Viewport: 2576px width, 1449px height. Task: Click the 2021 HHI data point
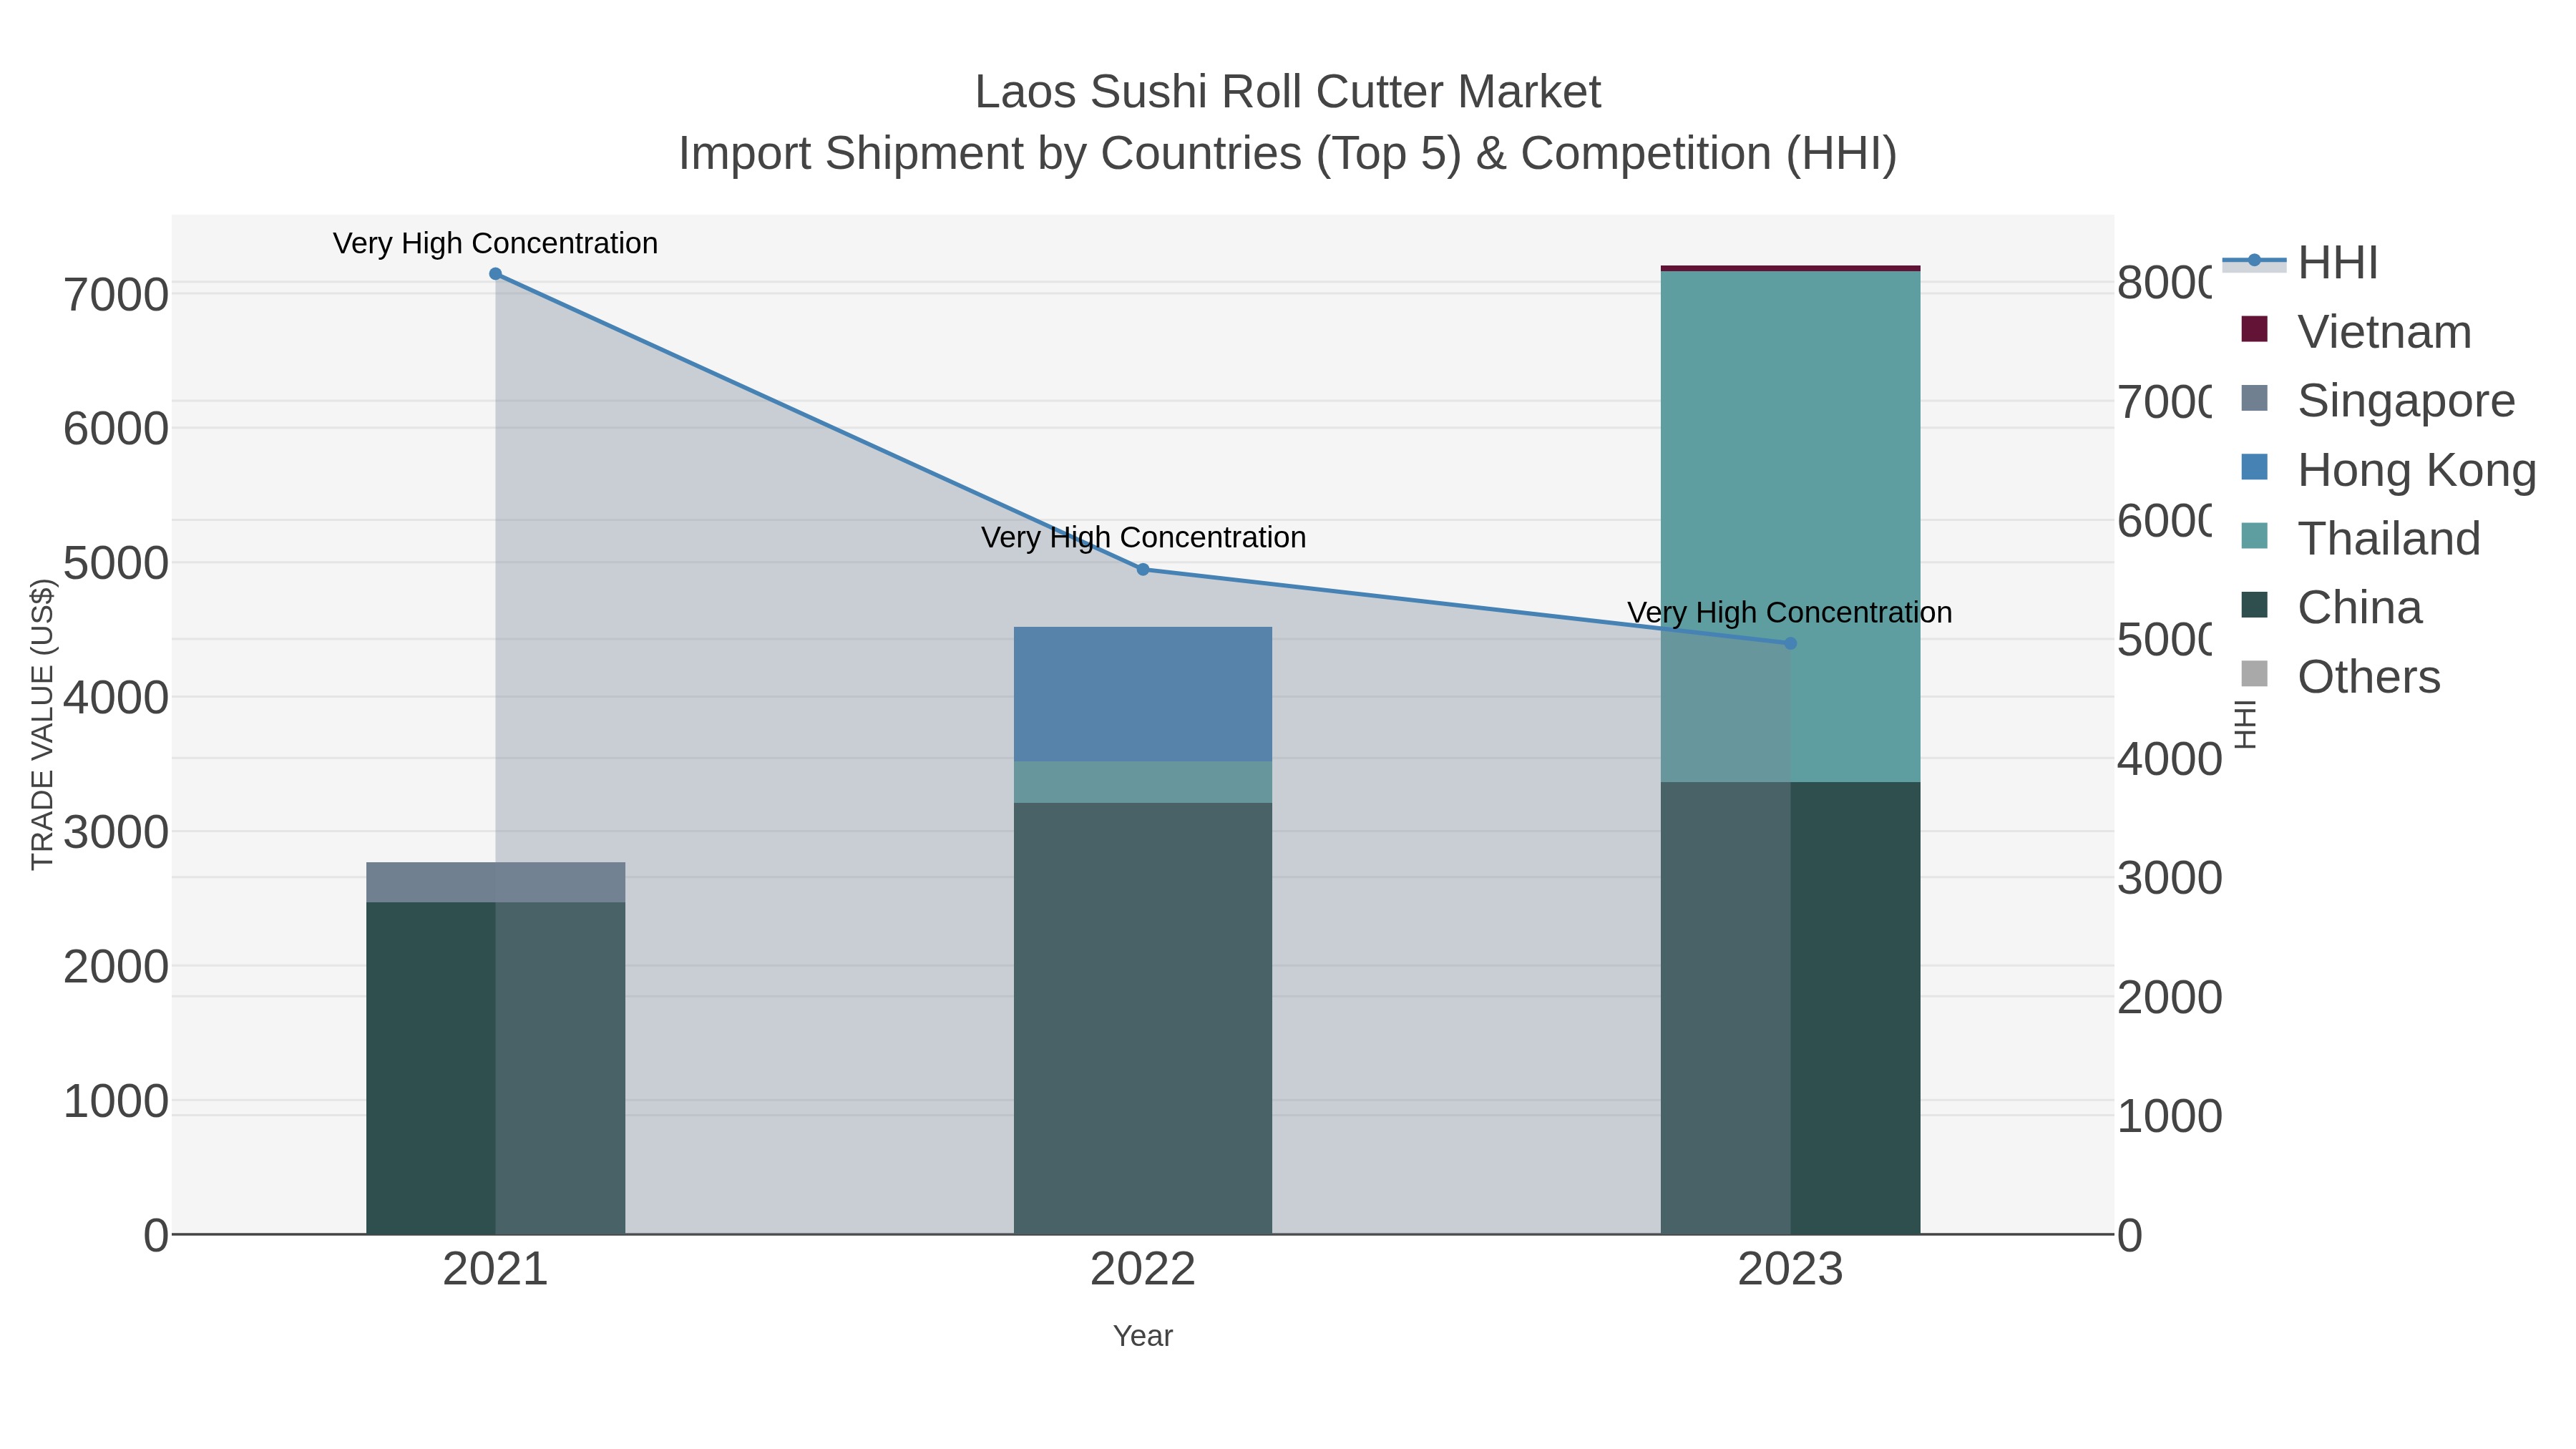(x=495, y=274)
